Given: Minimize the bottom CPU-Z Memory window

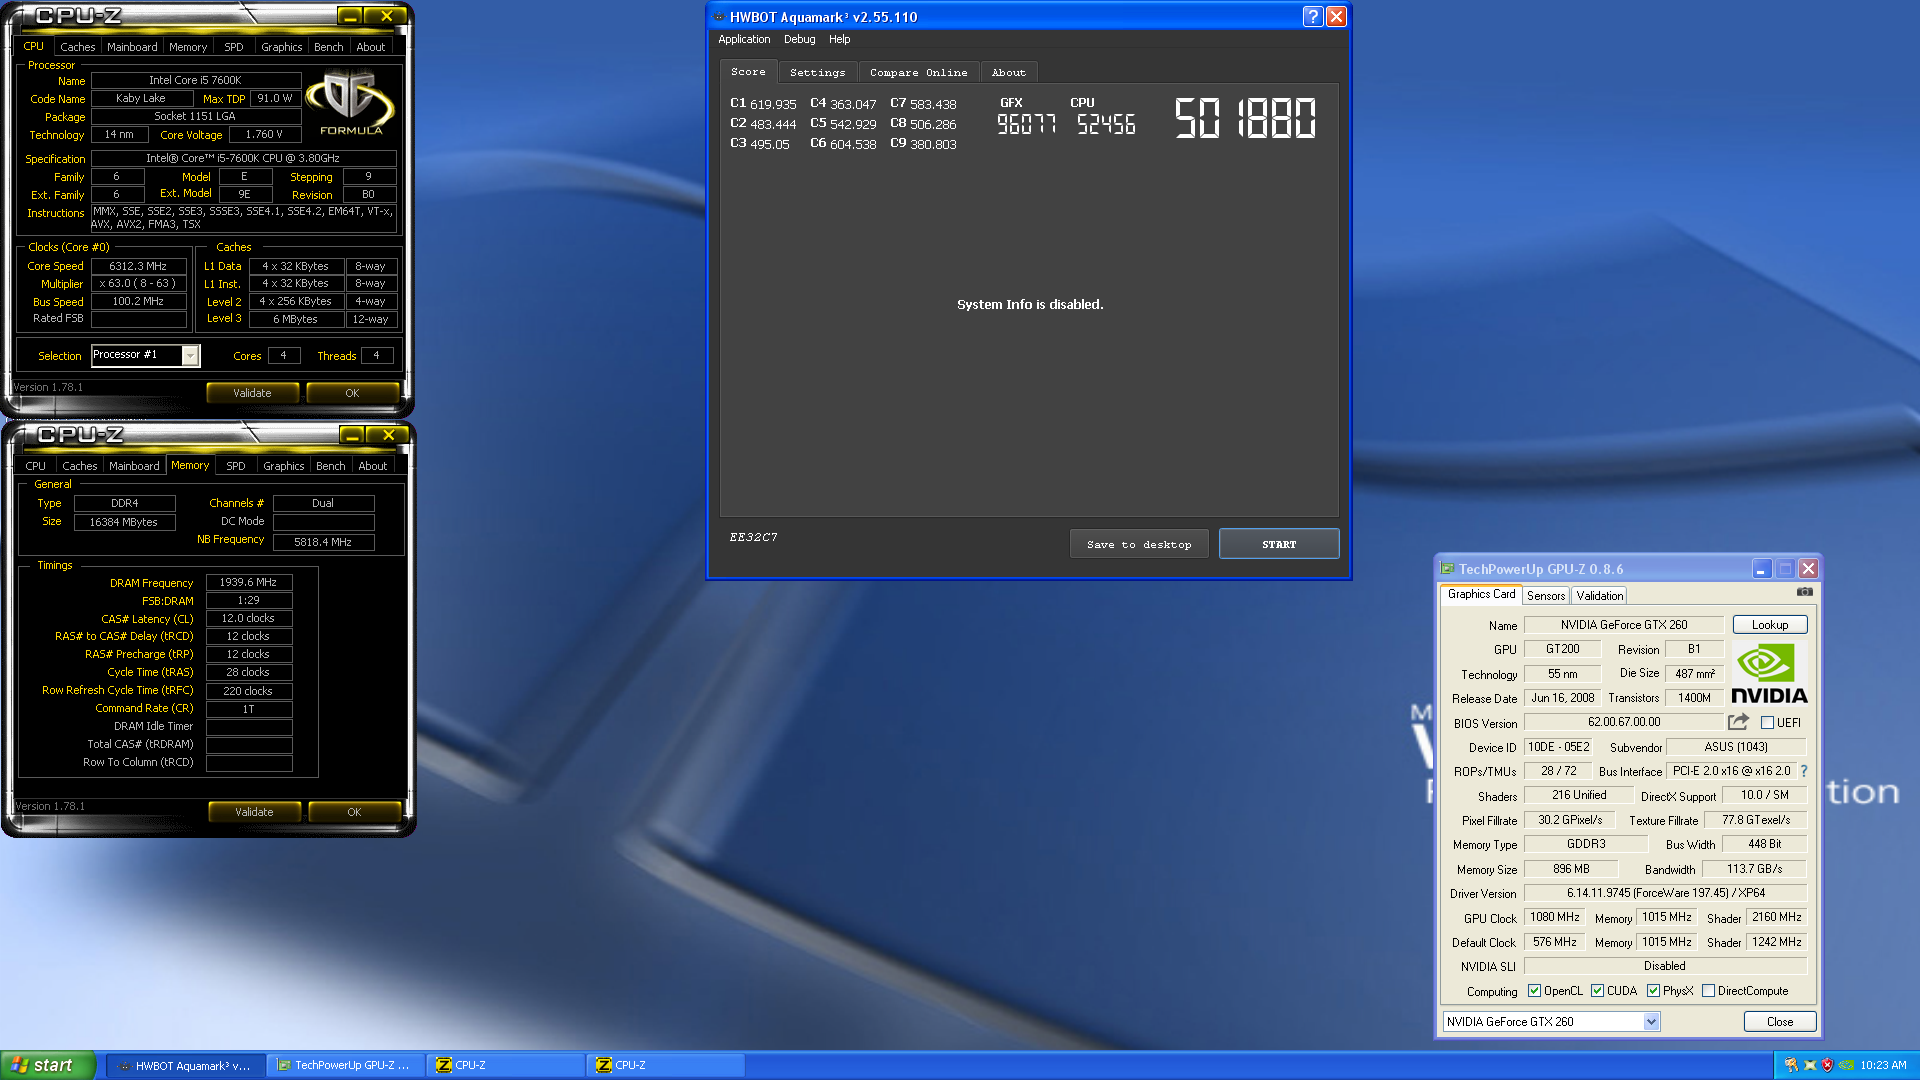Looking at the screenshot, I should click(x=351, y=435).
